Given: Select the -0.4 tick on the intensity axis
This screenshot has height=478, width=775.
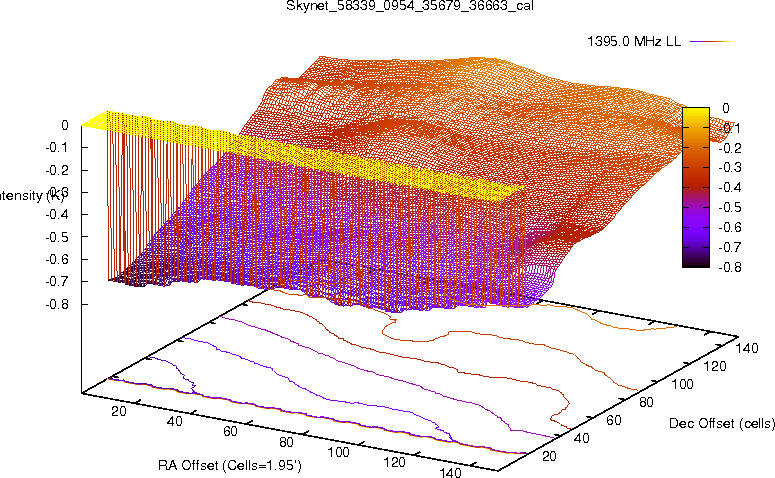Looking at the screenshot, I should [57, 215].
